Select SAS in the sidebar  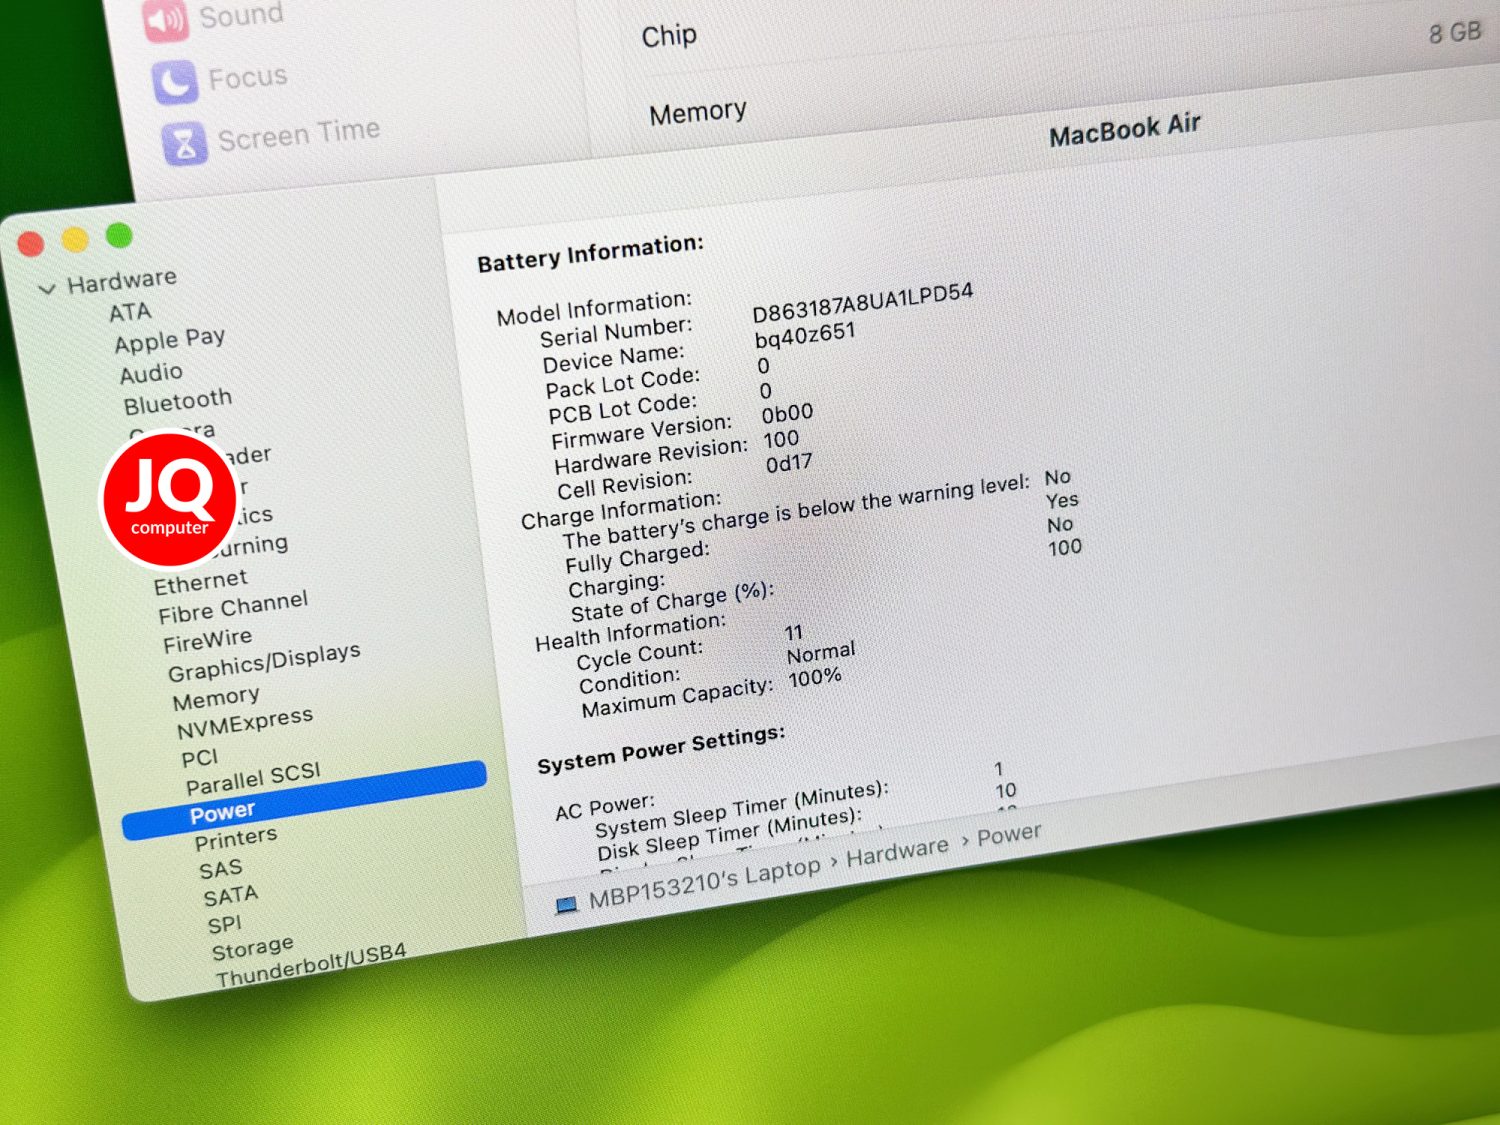click(x=220, y=868)
